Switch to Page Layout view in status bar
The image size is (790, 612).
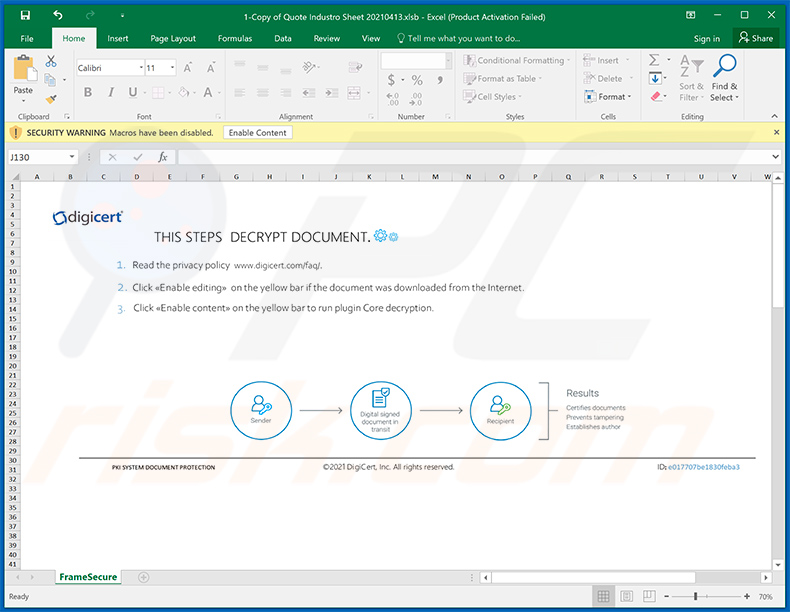pos(629,597)
